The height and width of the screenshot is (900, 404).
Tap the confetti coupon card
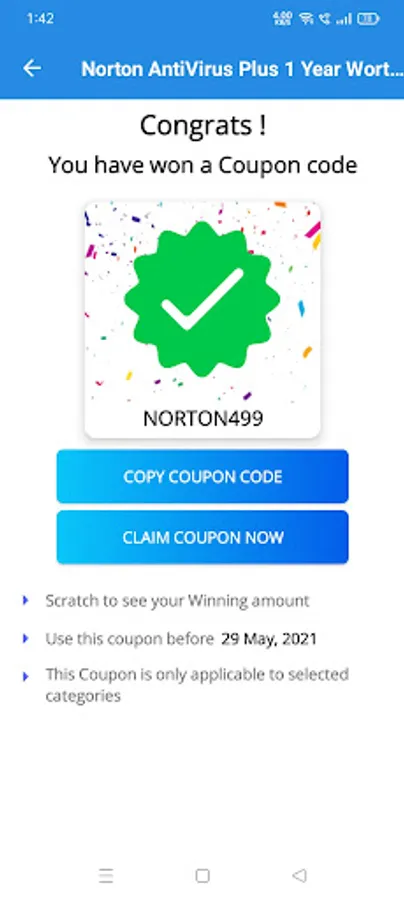[203, 320]
